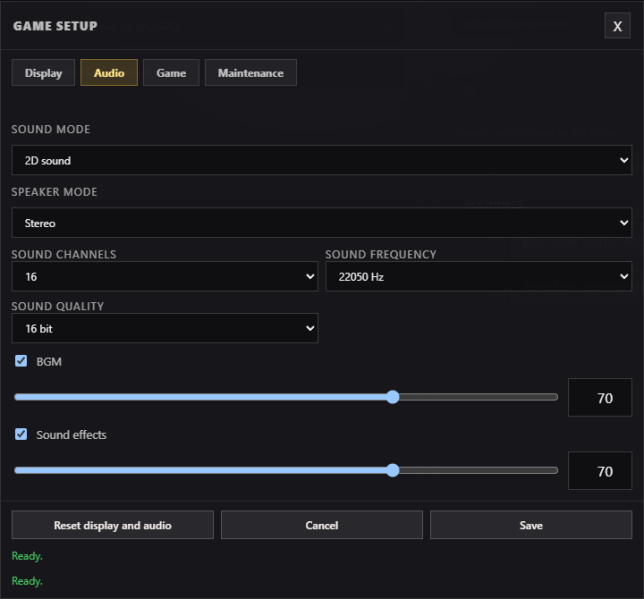The height and width of the screenshot is (599, 644).
Task: Click the GAME SETUP title text
Action: 55,26
